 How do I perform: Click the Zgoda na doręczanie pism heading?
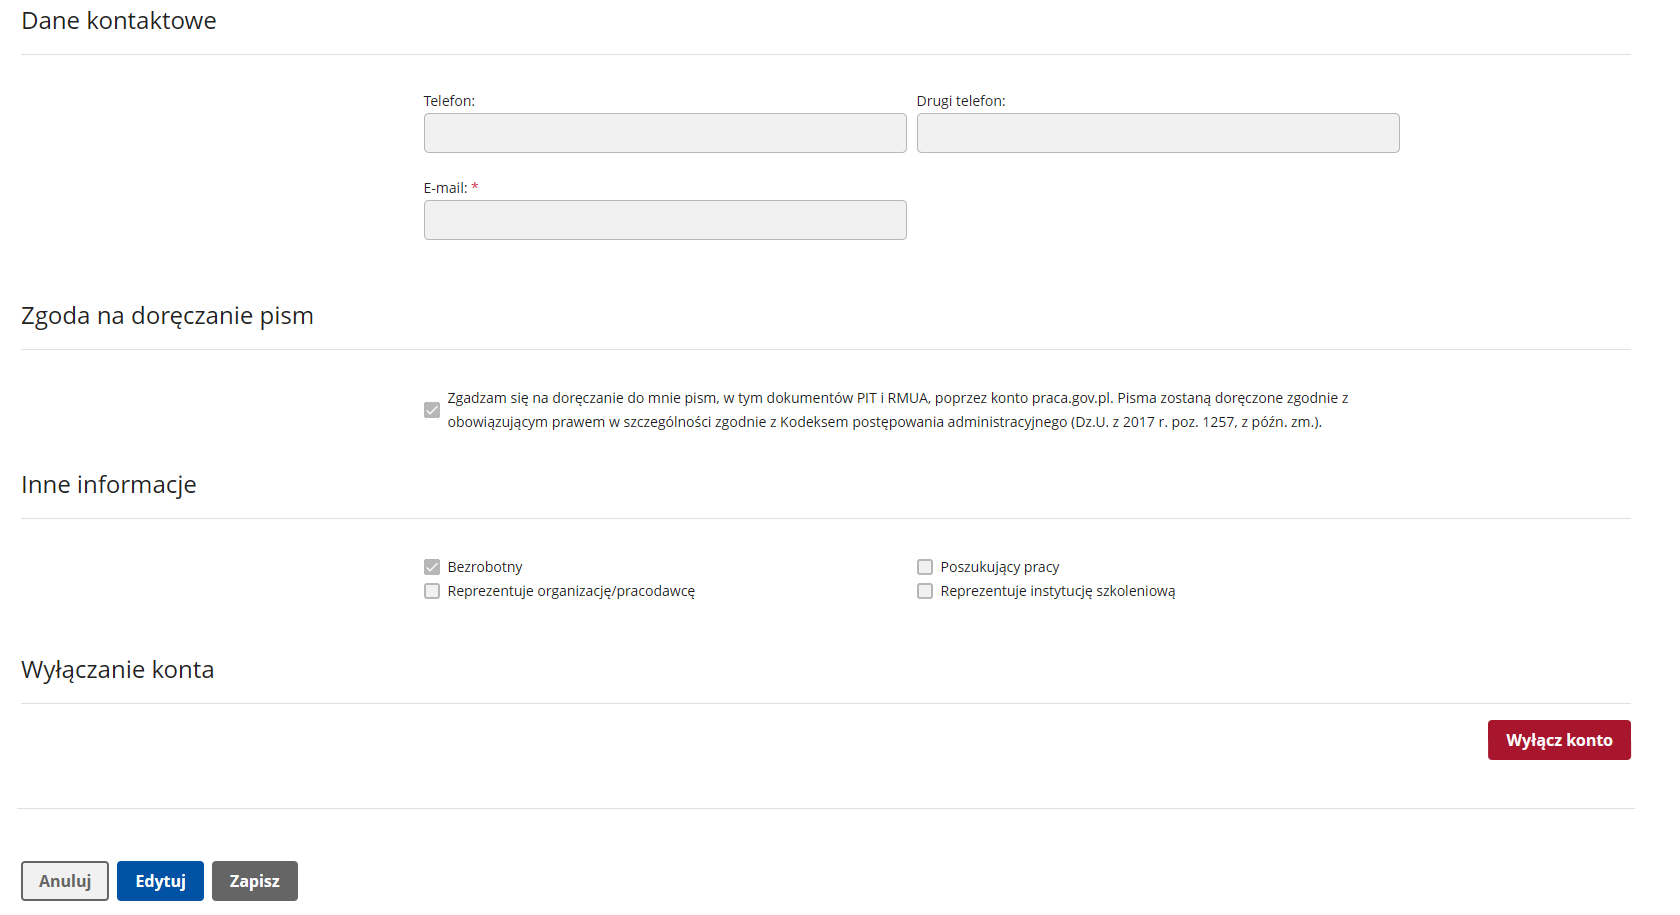click(x=167, y=316)
